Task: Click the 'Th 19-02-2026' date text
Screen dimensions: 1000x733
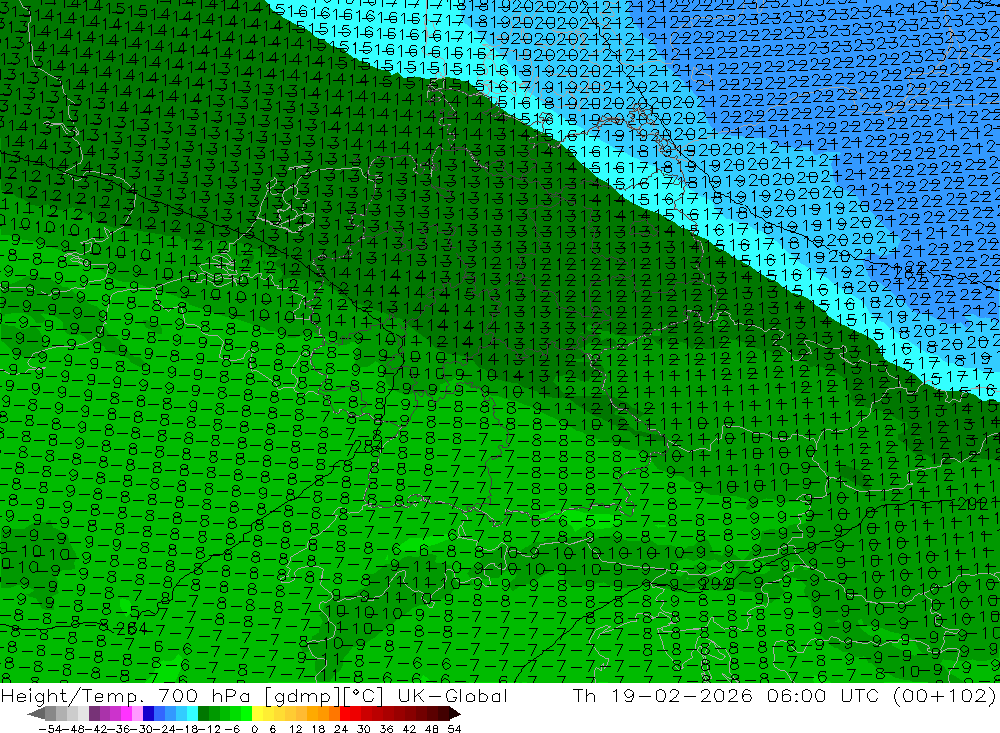Action: click(662, 696)
